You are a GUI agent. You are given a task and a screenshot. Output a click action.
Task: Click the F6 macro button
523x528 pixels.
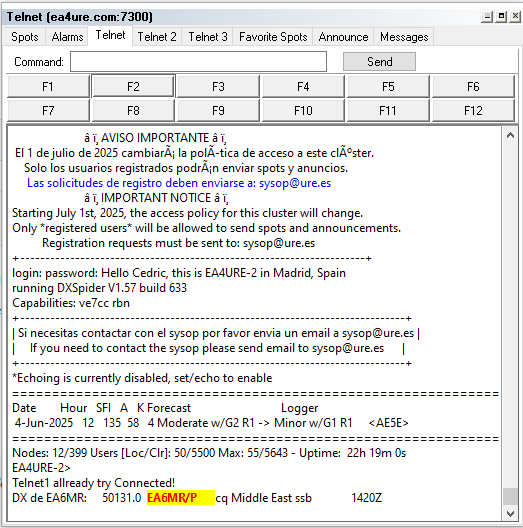coord(473,87)
